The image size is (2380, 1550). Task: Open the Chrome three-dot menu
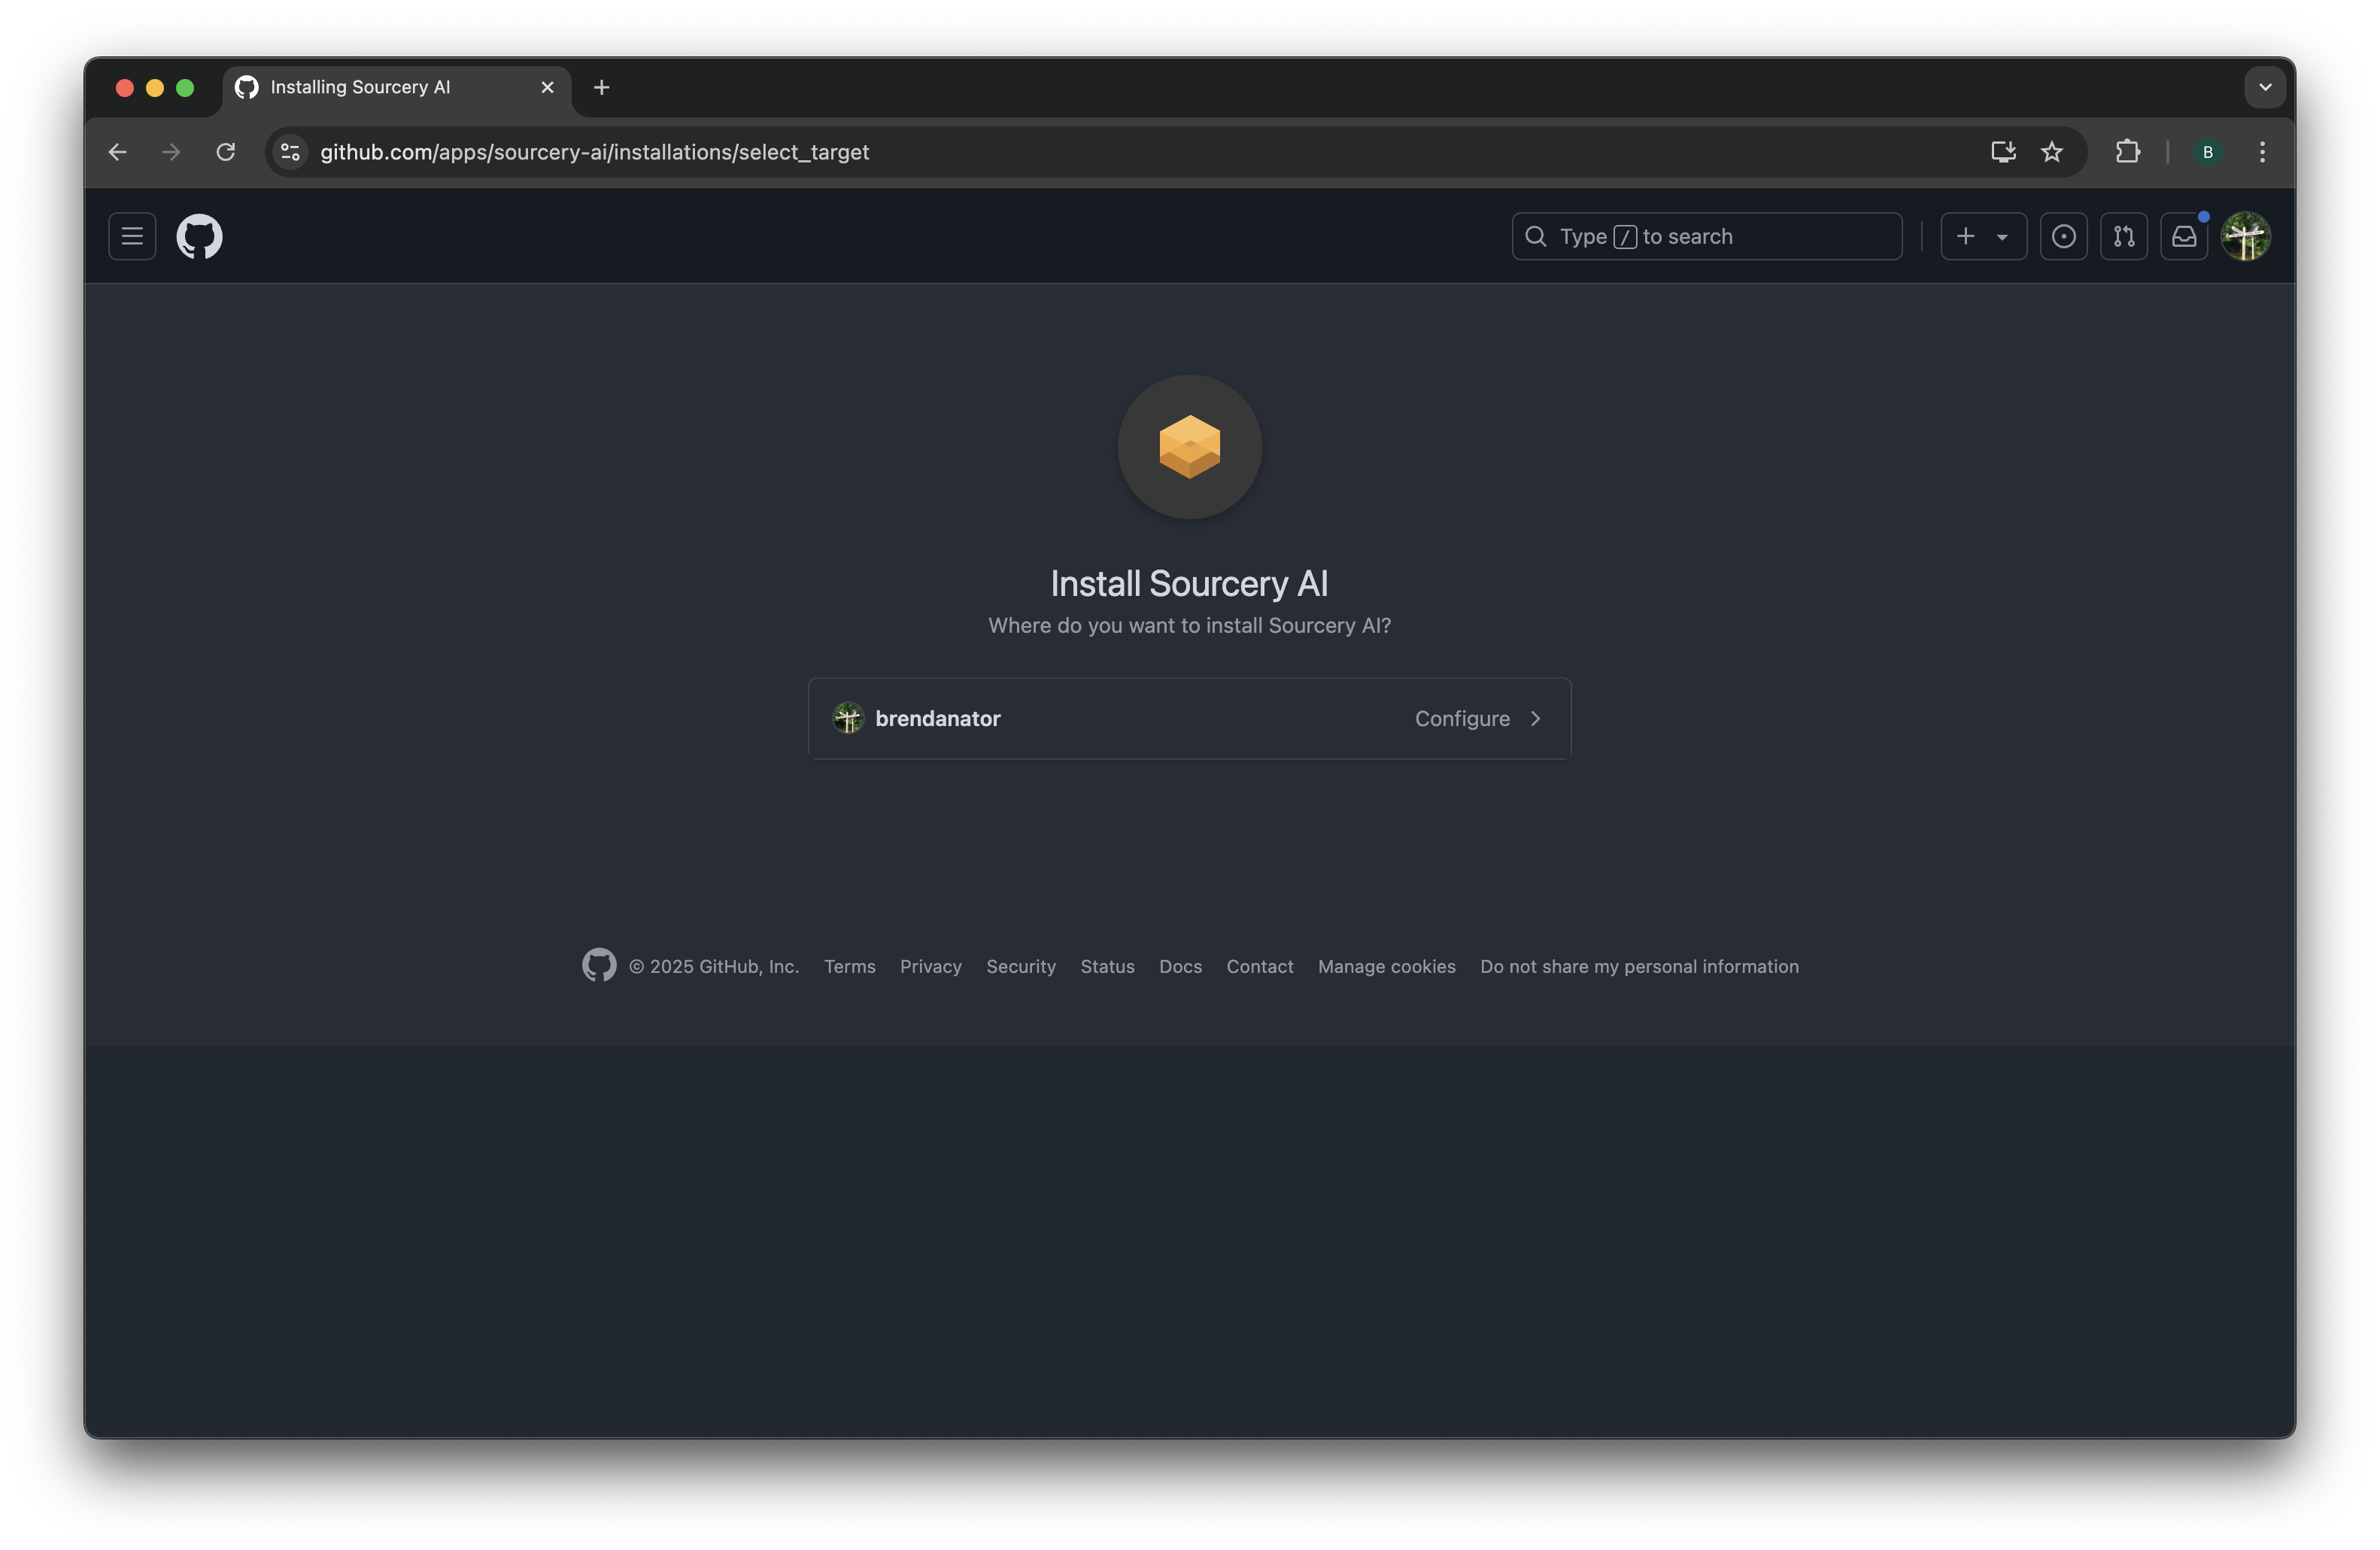pyautogui.click(x=2262, y=152)
